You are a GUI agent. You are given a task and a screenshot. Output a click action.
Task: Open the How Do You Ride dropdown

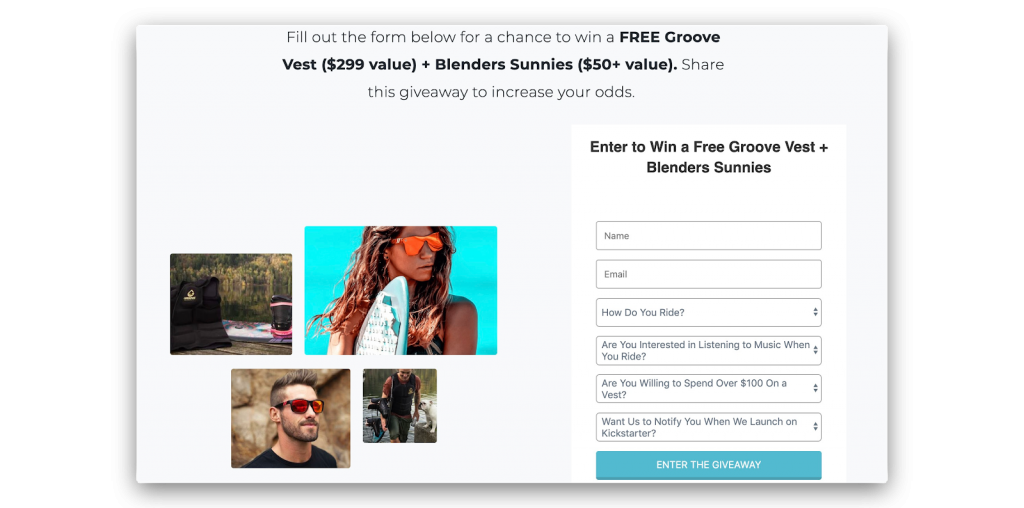(x=709, y=313)
